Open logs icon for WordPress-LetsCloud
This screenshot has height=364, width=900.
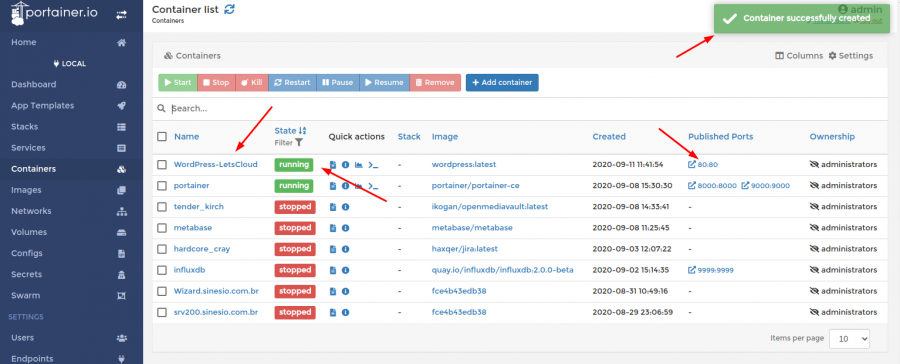pyautogui.click(x=333, y=165)
